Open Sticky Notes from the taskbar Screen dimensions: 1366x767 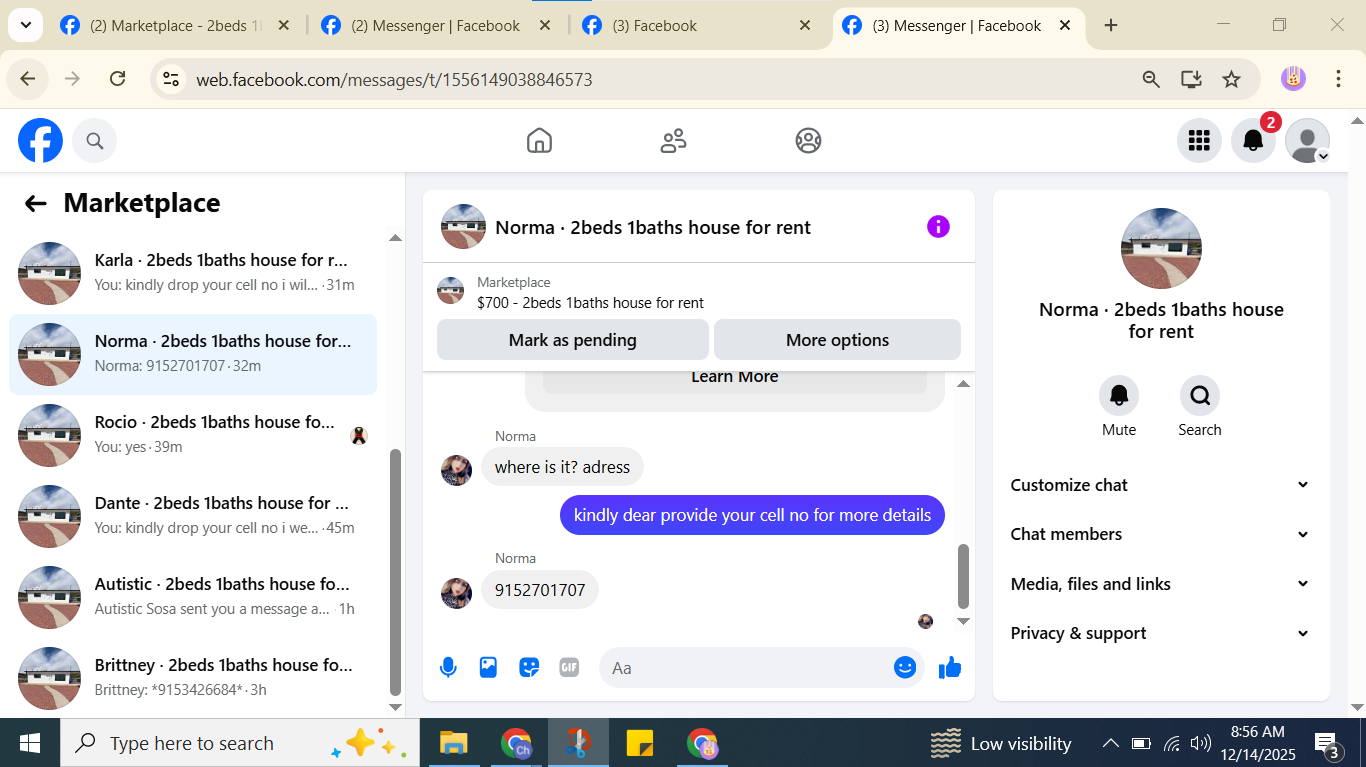(640, 743)
